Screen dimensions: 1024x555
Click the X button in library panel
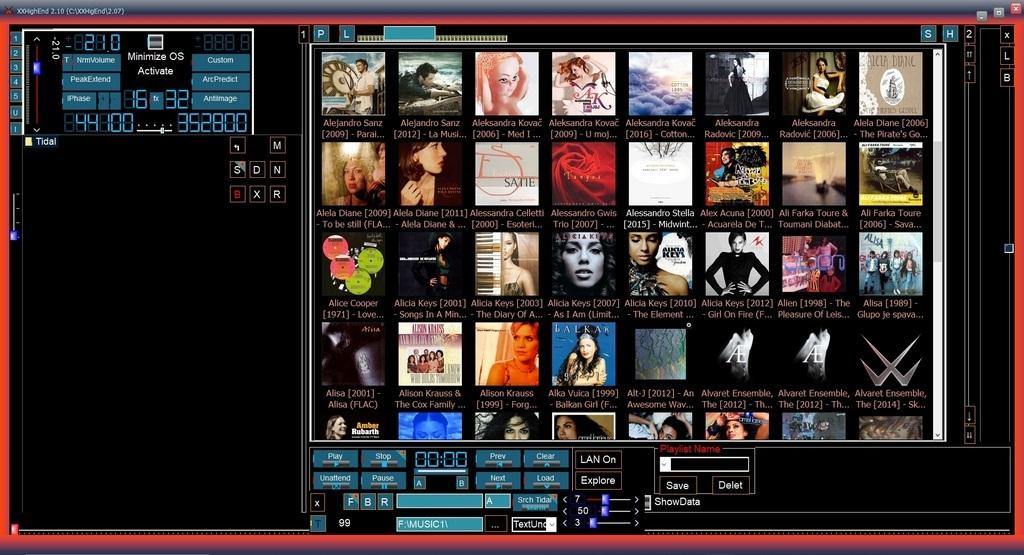(x=257, y=195)
